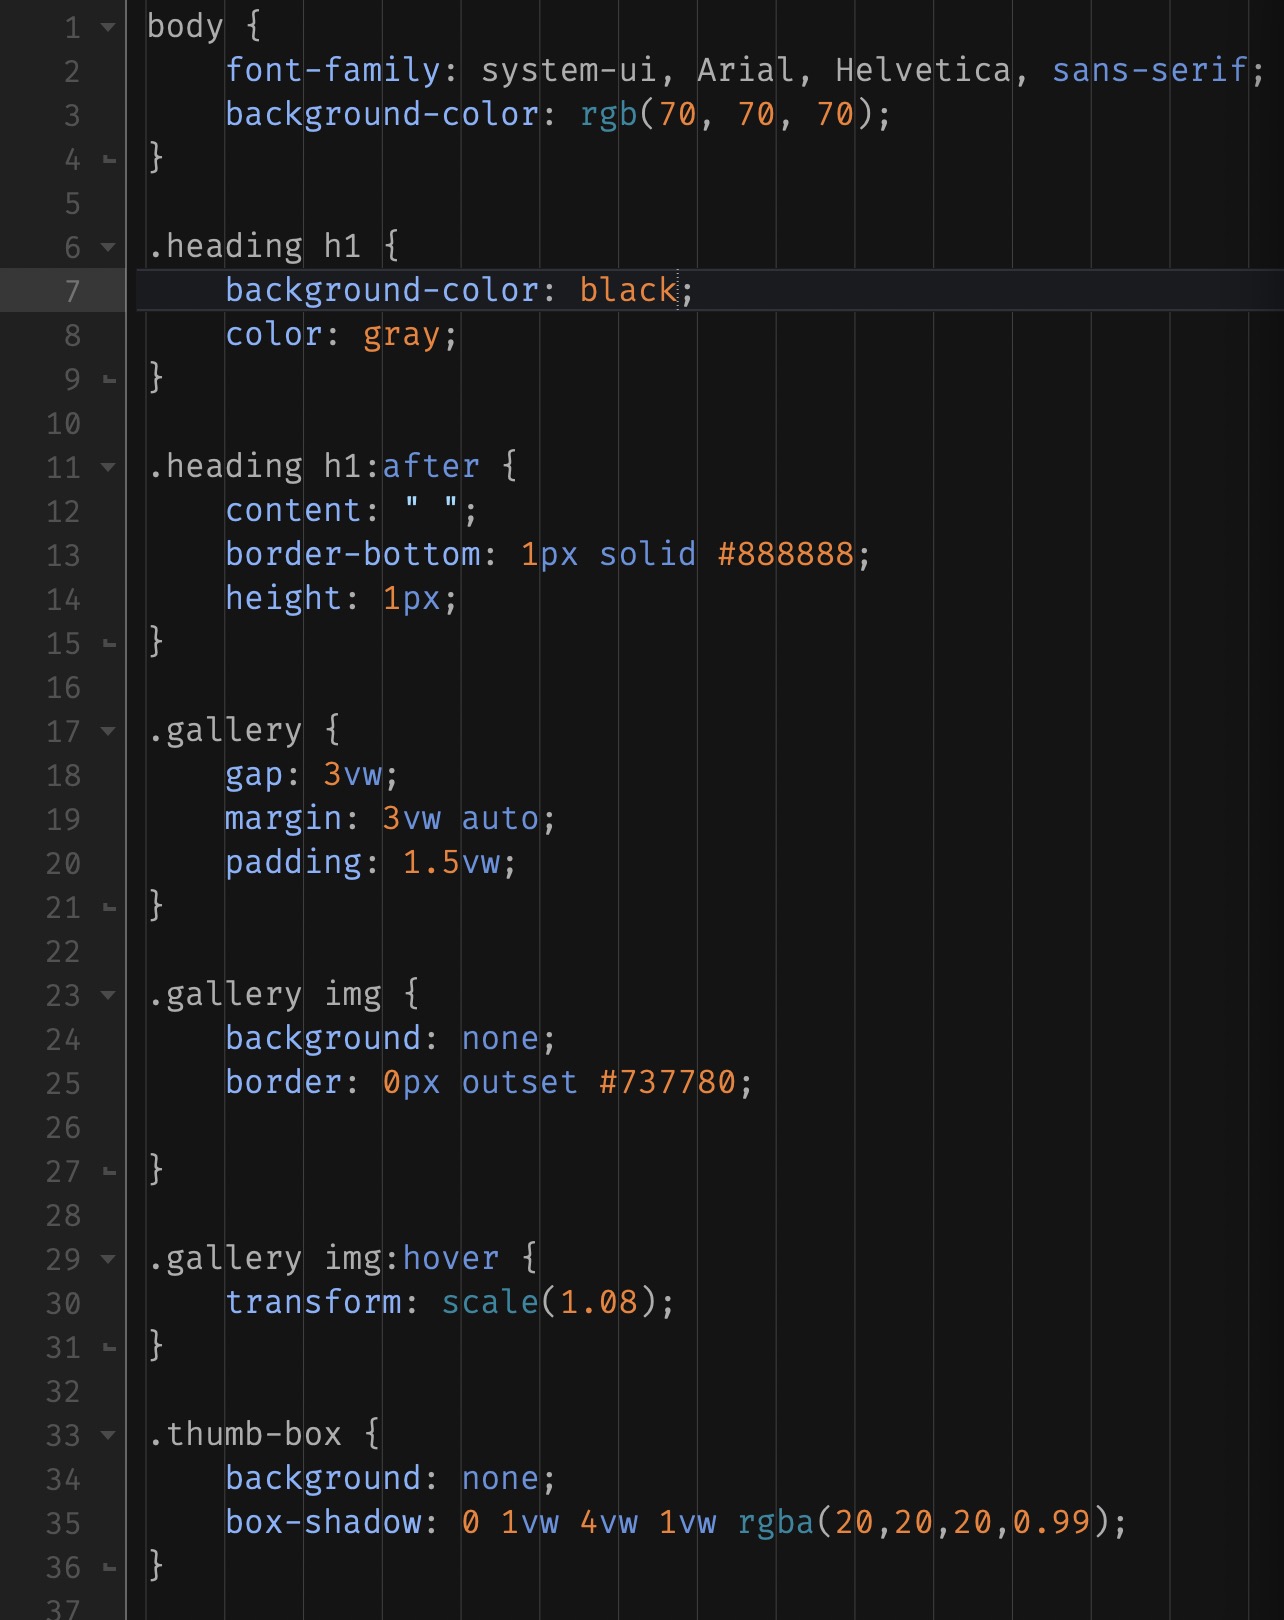Click the rgba function name
Viewport: 1284px width, 1620px height.
pos(776,1522)
